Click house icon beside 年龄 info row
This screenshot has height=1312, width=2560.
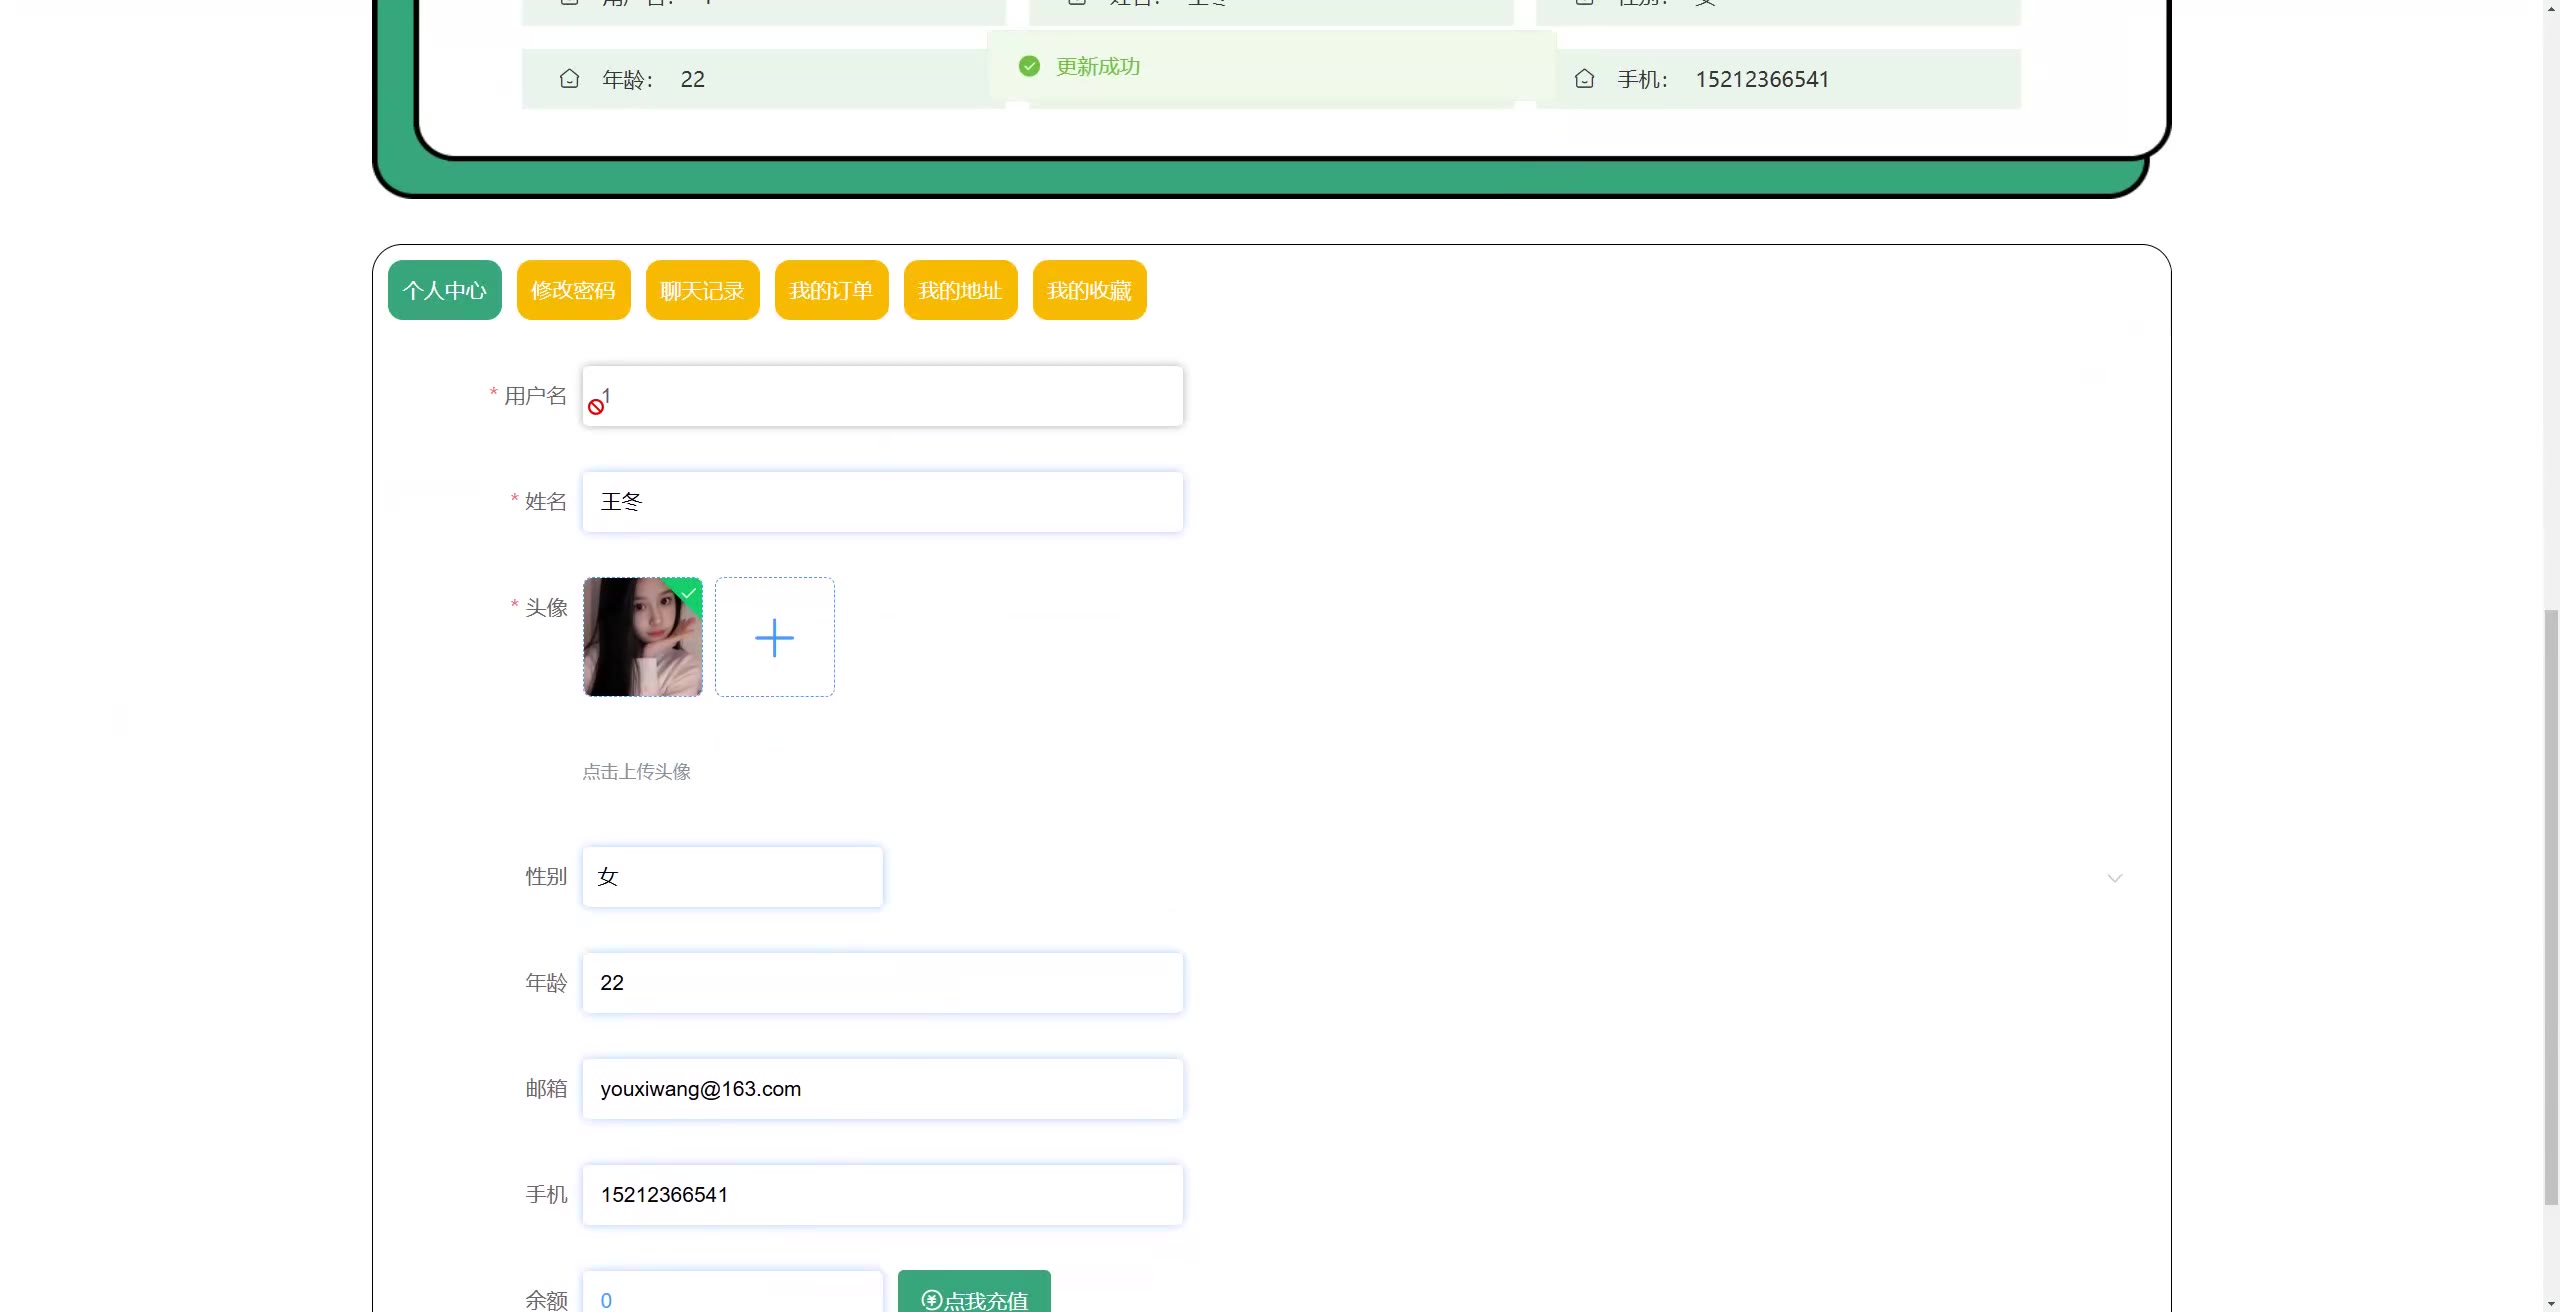pos(569,79)
